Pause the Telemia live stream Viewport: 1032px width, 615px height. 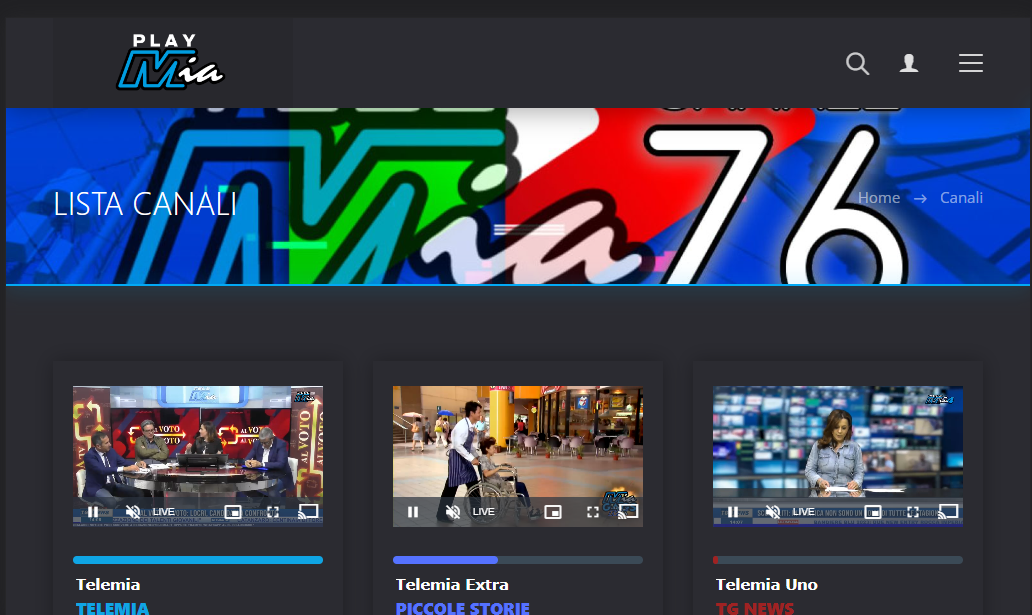93,512
